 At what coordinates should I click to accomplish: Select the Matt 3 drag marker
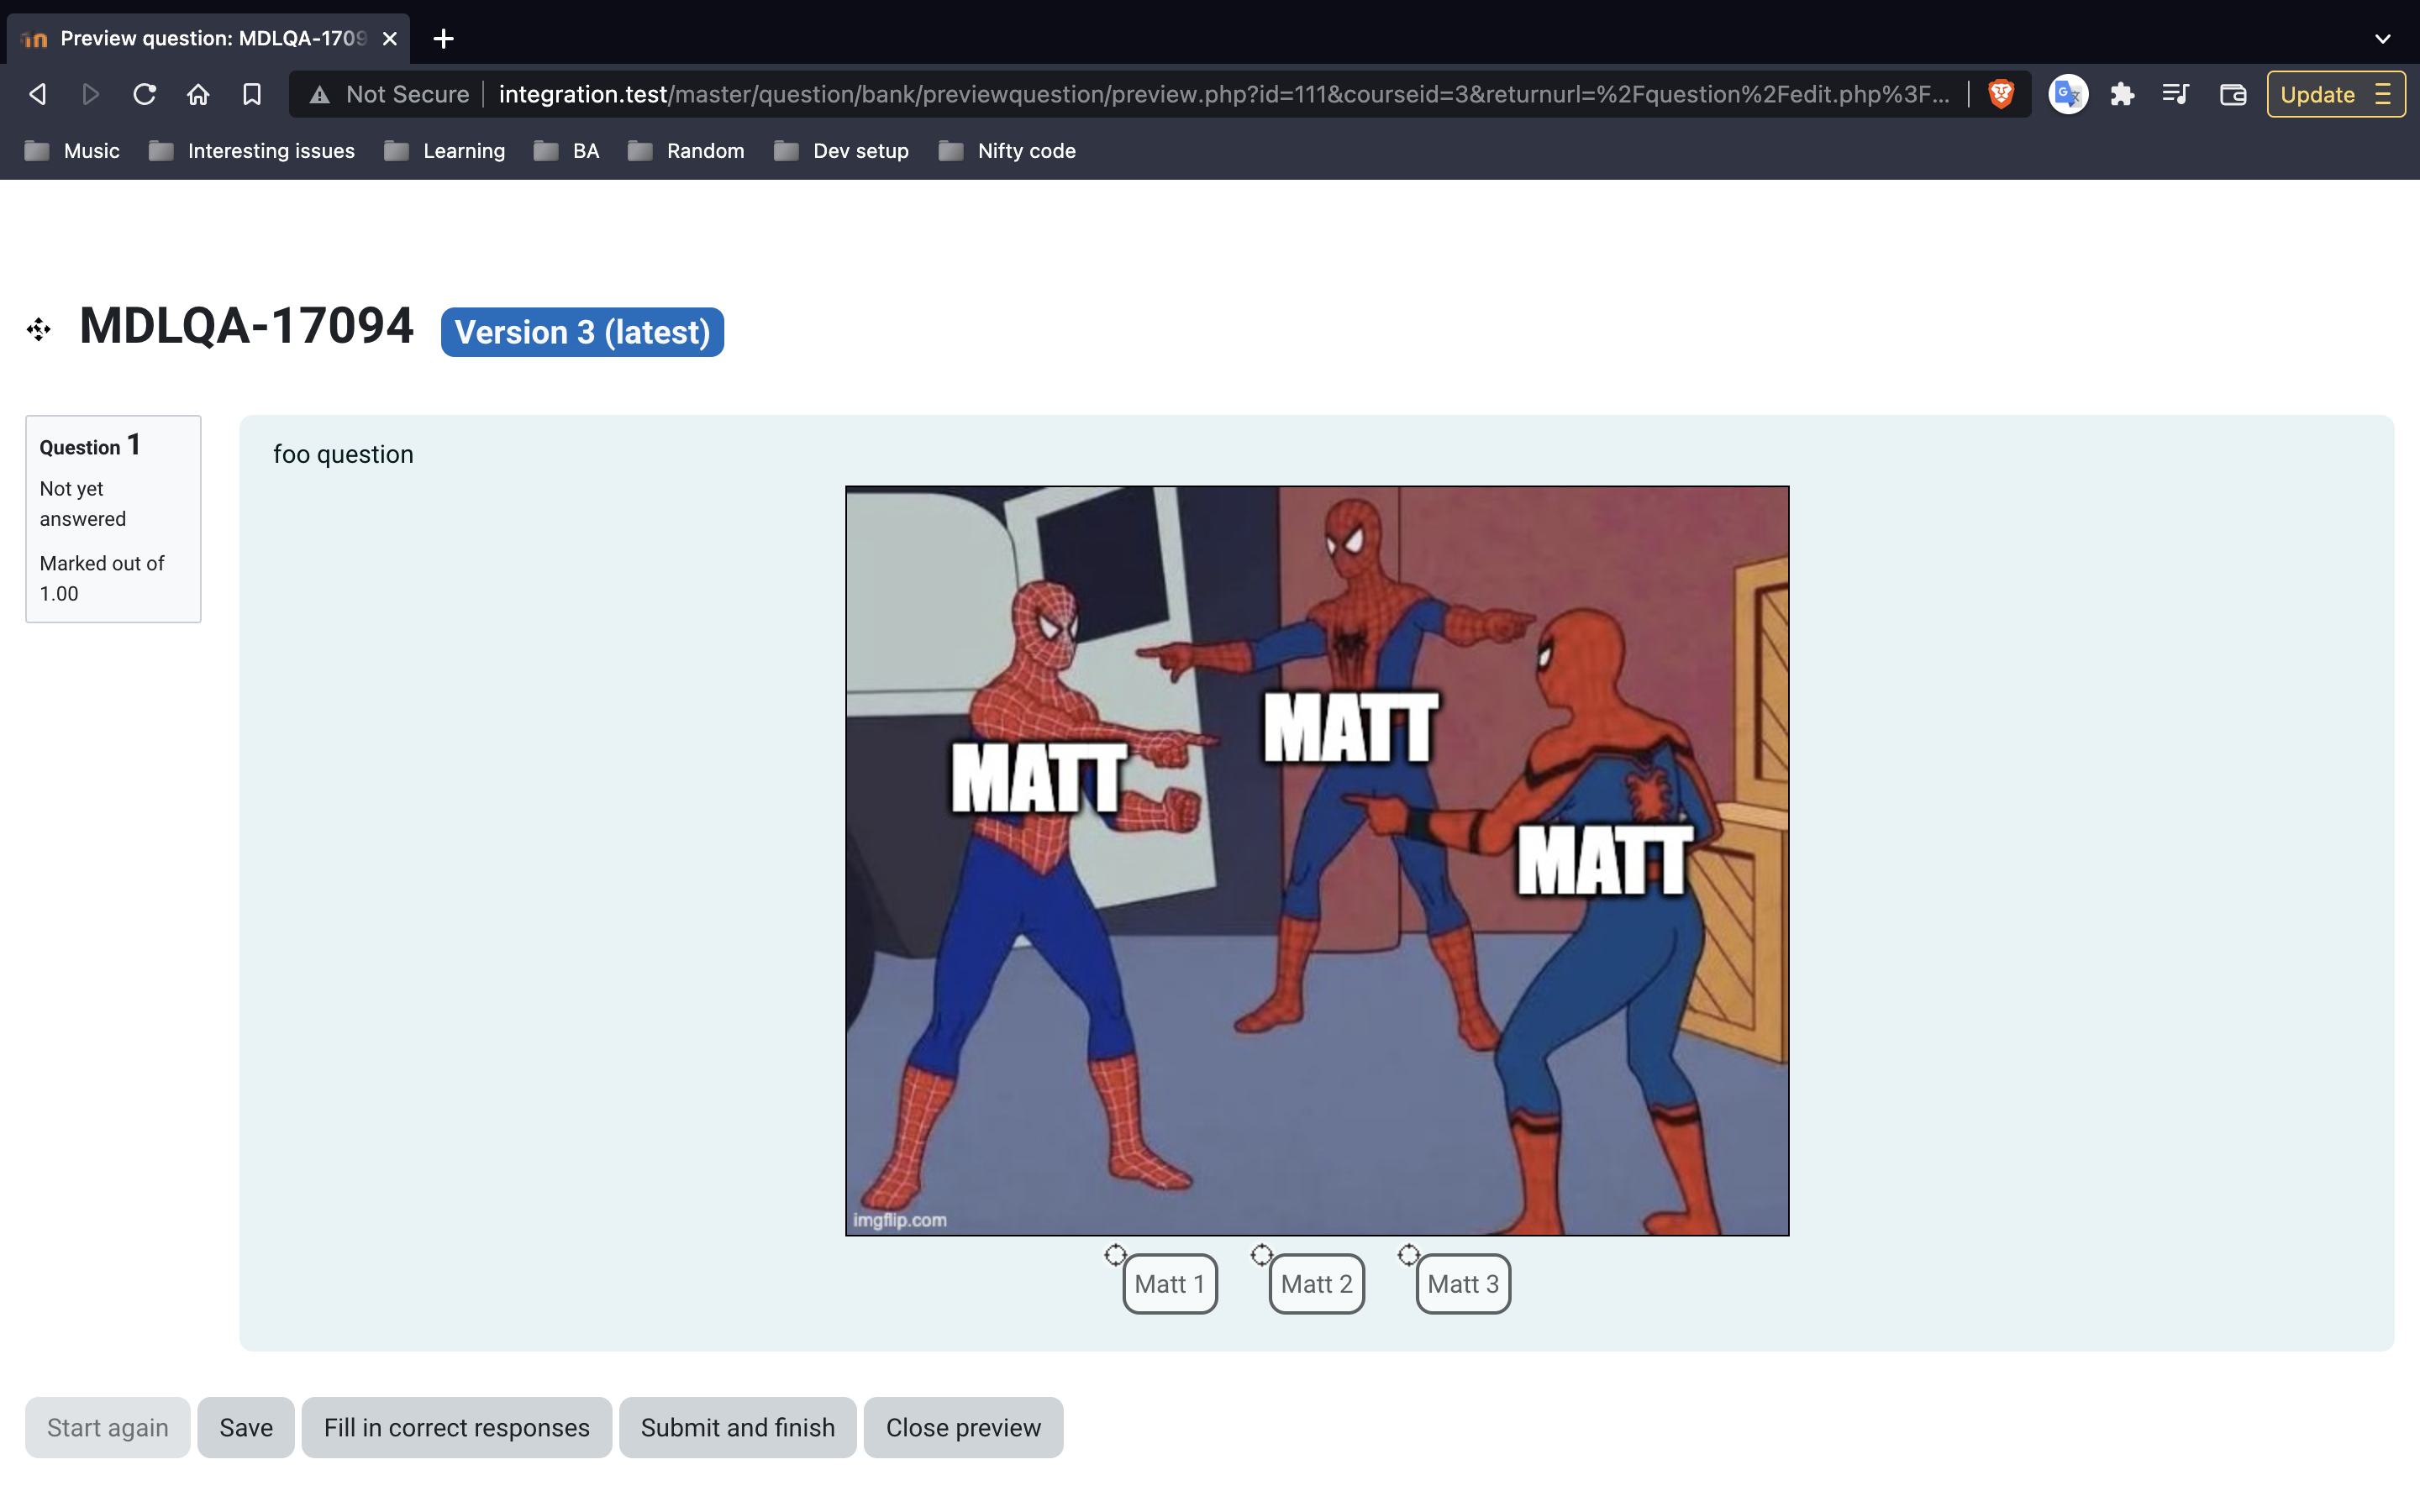(1463, 1284)
